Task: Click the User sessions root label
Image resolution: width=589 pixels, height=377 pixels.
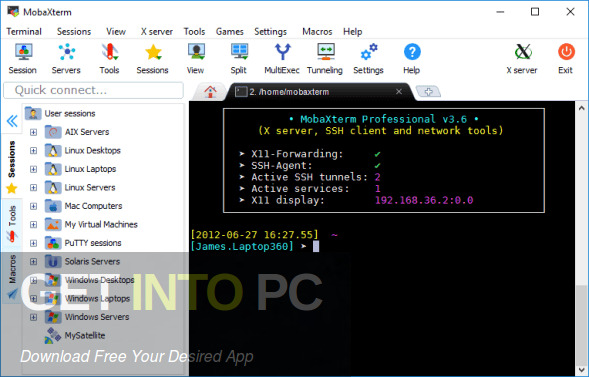Action: (70, 113)
